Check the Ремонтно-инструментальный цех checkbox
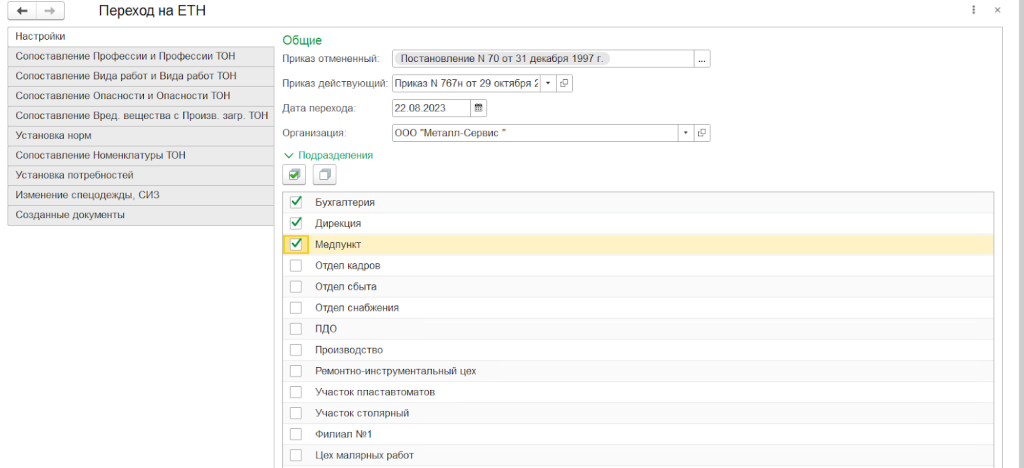Screen dimensions: 1024x468 (296, 371)
